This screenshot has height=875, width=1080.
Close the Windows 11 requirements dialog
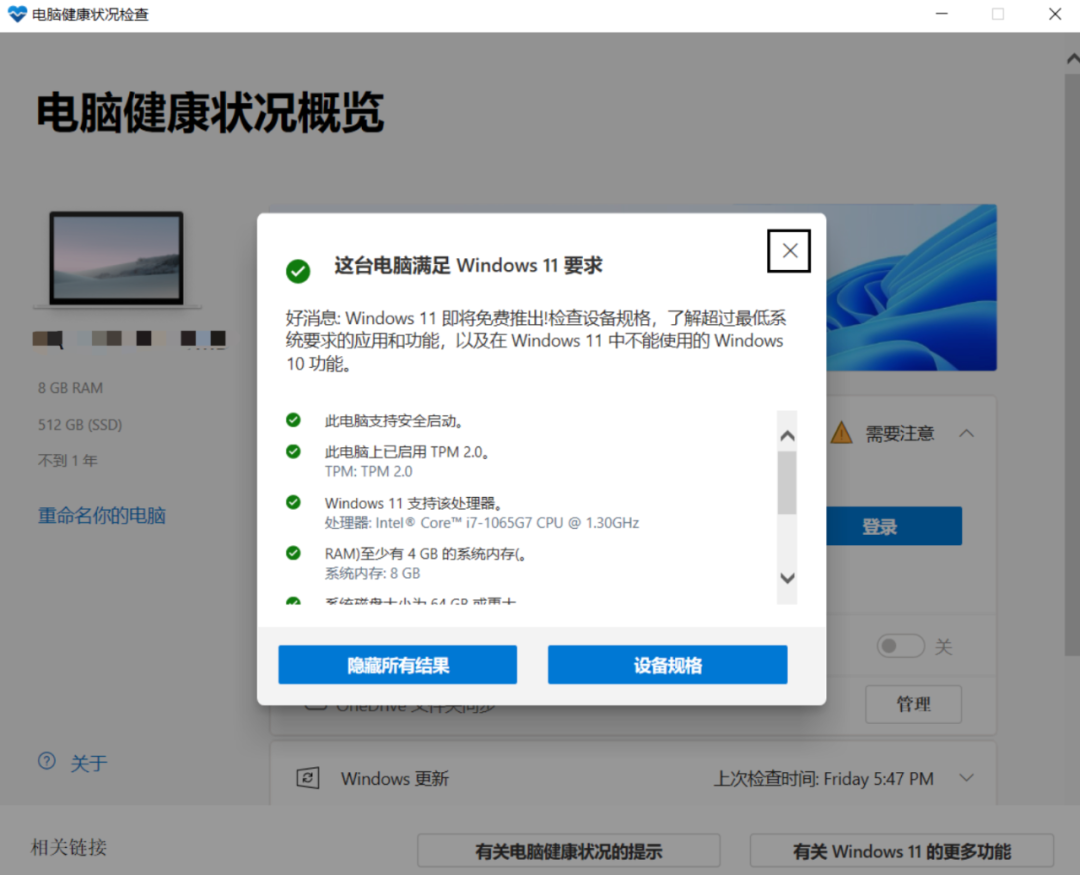coord(789,251)
